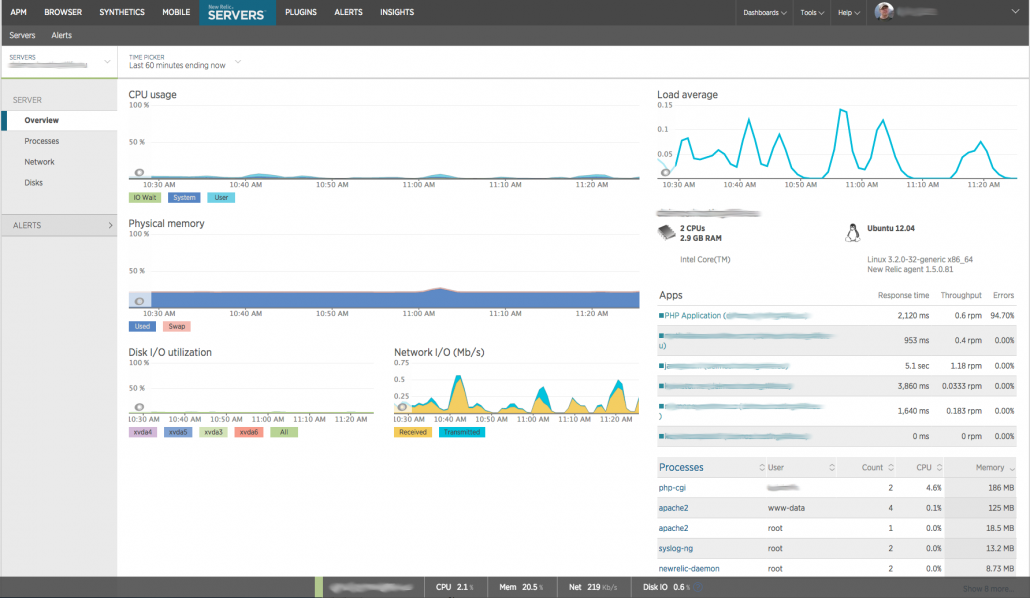Open the Help dropdown
Image resolution: width=1030 pixels, height=598 pixels.
point(849,12)
